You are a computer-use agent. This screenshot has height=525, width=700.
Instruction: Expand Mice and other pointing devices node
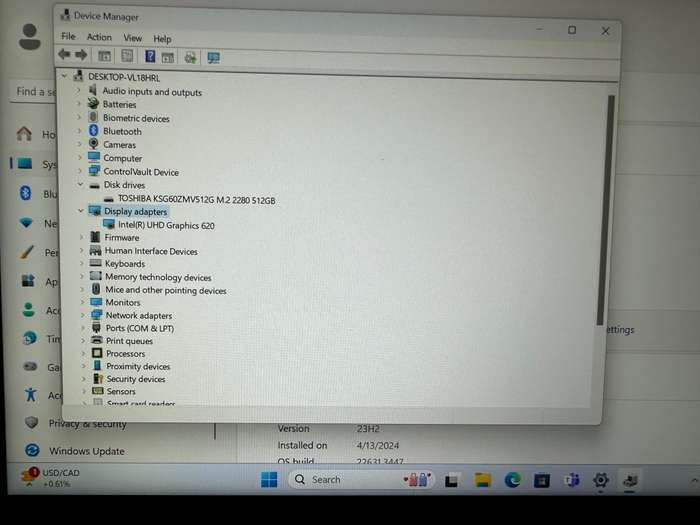(83, 289)
